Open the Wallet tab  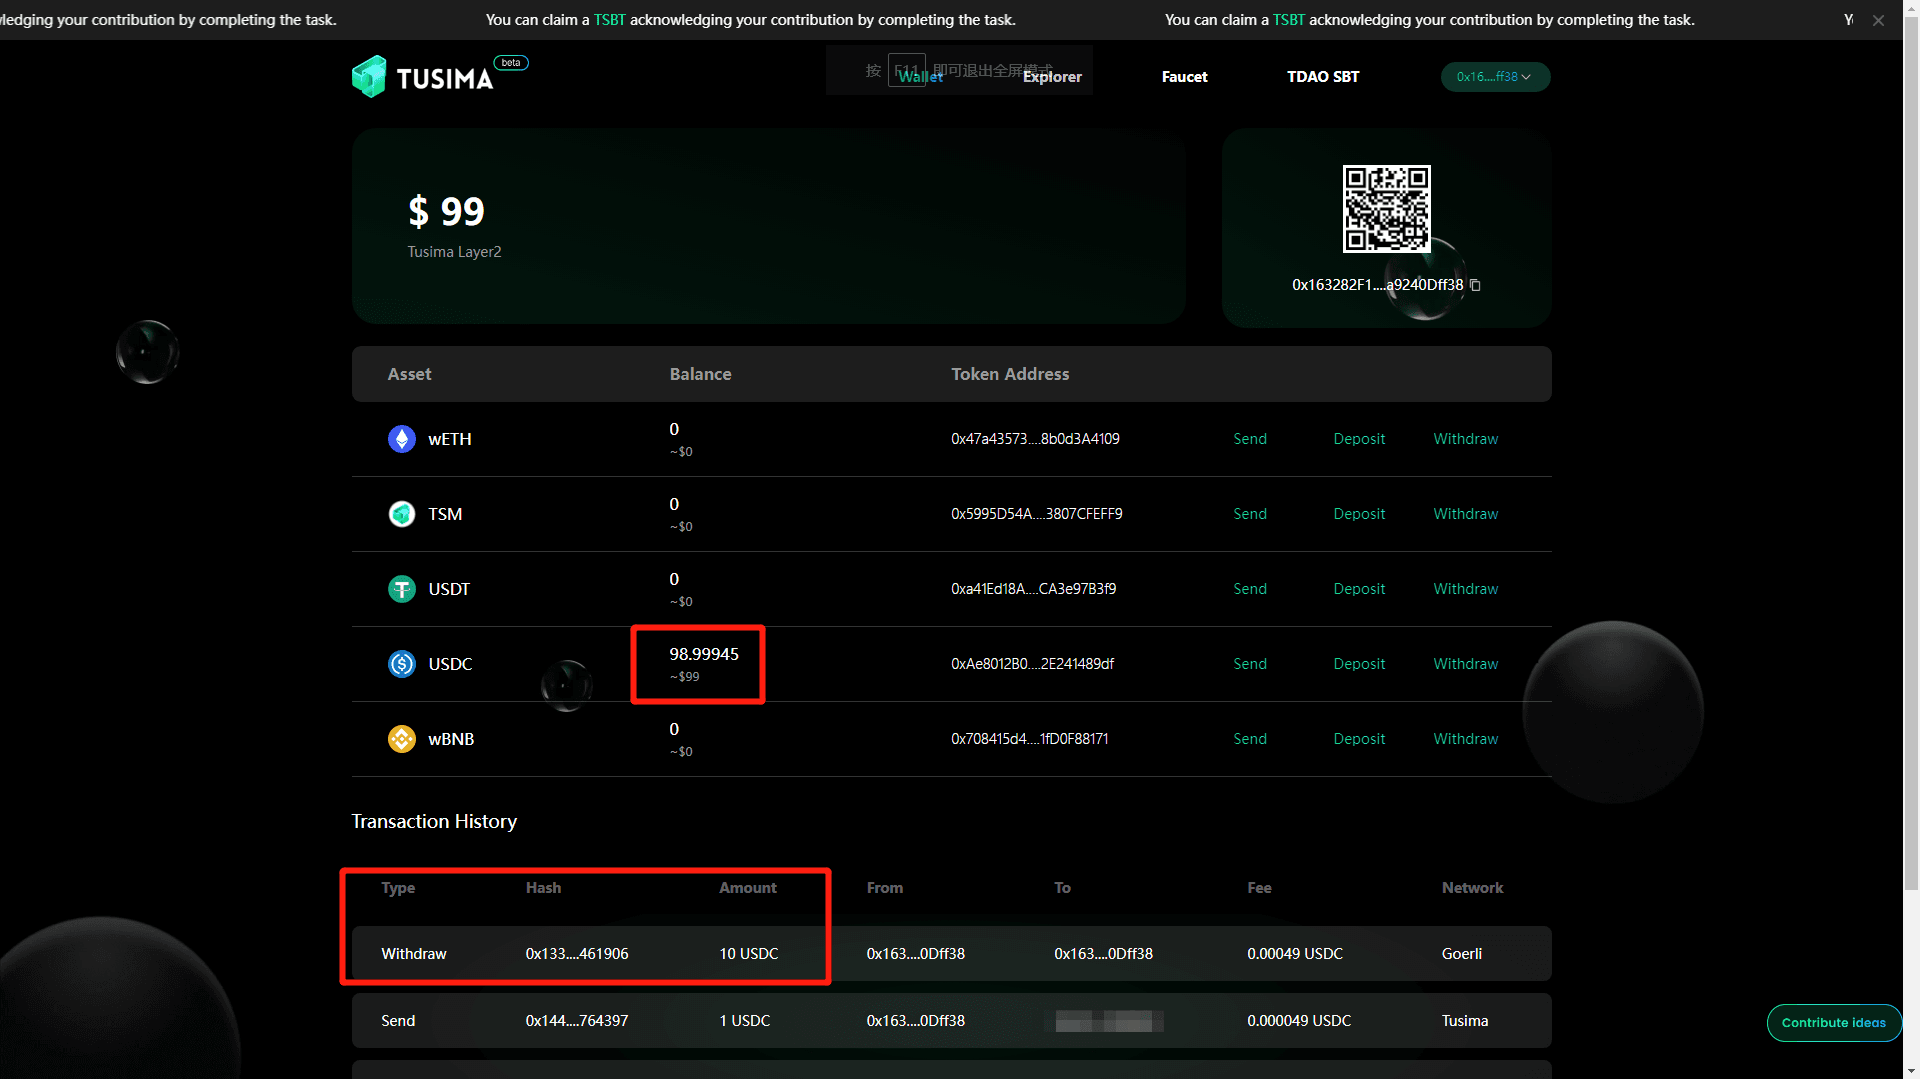[x=920, y=77]
